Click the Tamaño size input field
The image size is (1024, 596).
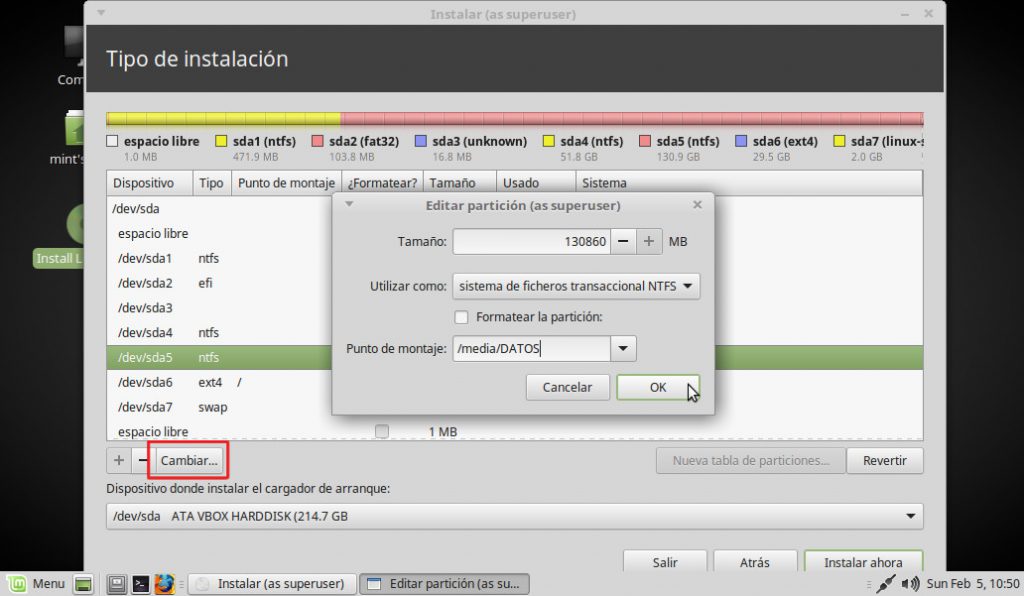click(x=530, y=242)
